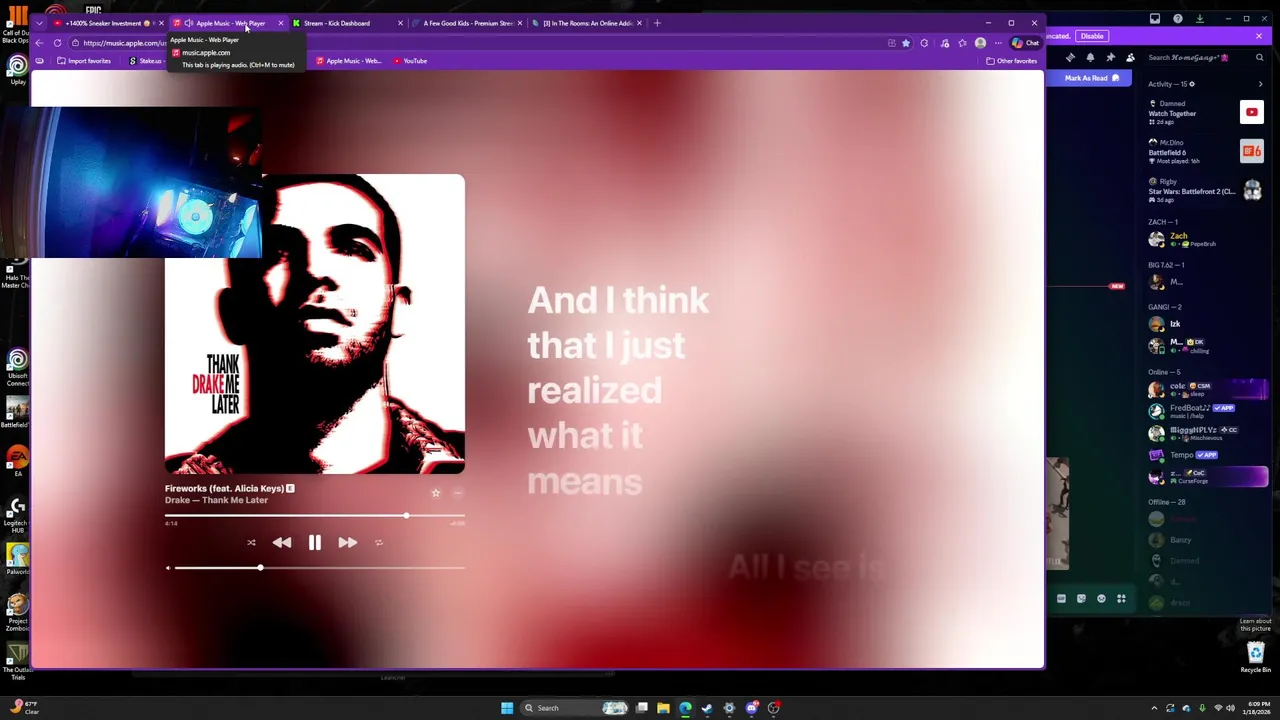The image size is (1280, 720).
Task: Click Disable button in Discord banner
Action: pos(1092,36)
